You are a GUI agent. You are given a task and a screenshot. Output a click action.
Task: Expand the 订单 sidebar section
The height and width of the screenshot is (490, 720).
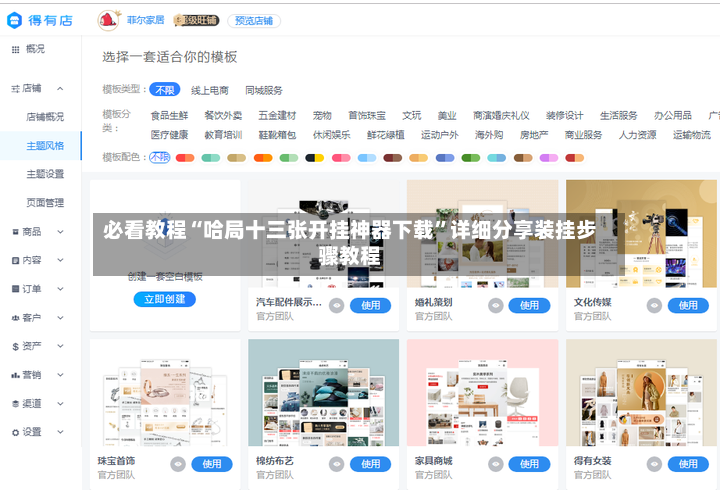click(x=60, y=289)
